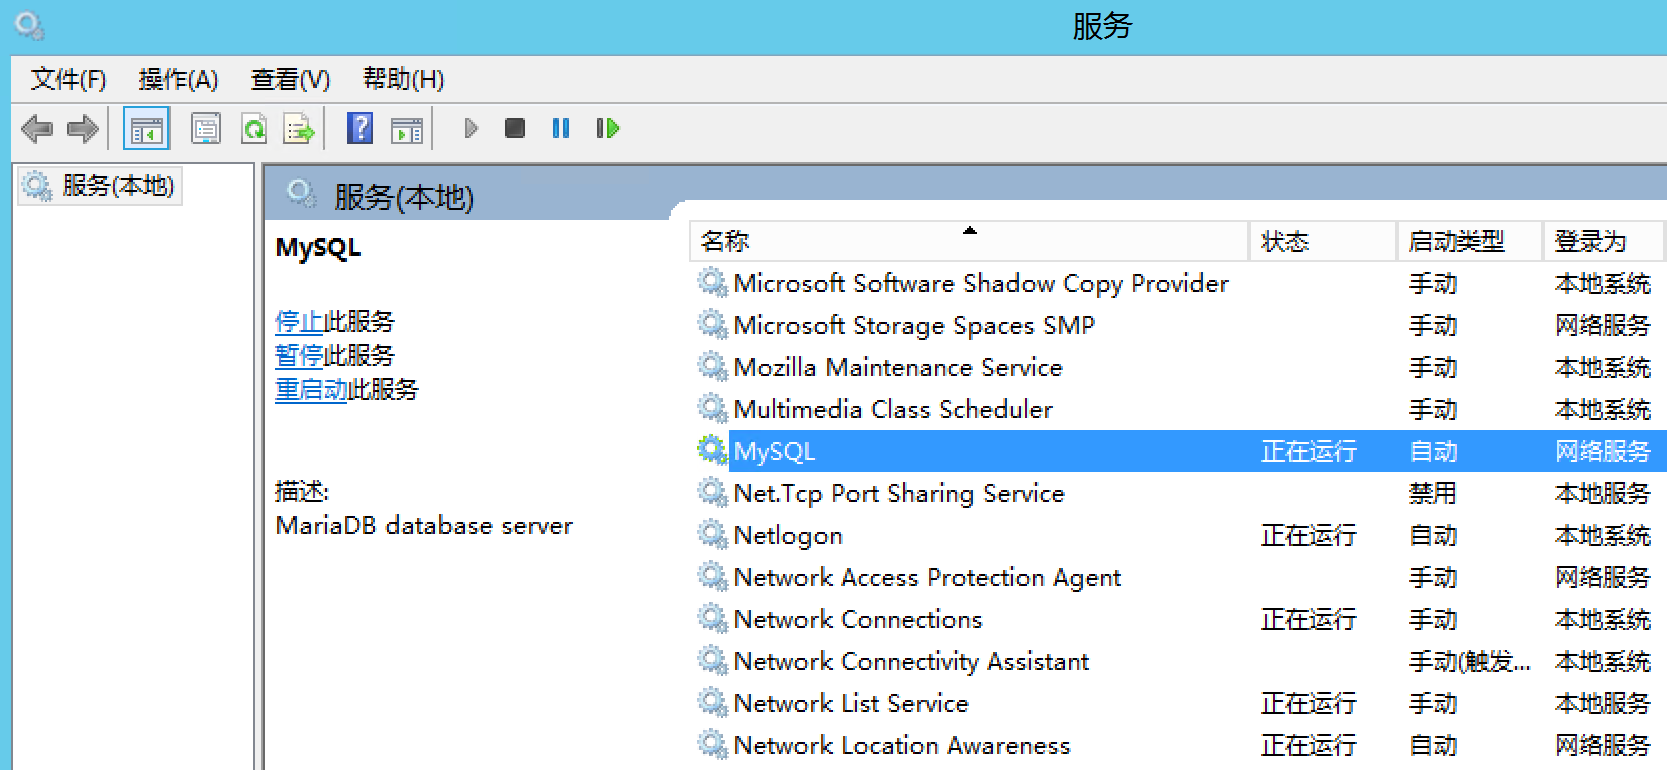Click the Back arrow toolbar icon
Image resolution: width=1667 pixels, height=770 pixels.
coord(37,128)
